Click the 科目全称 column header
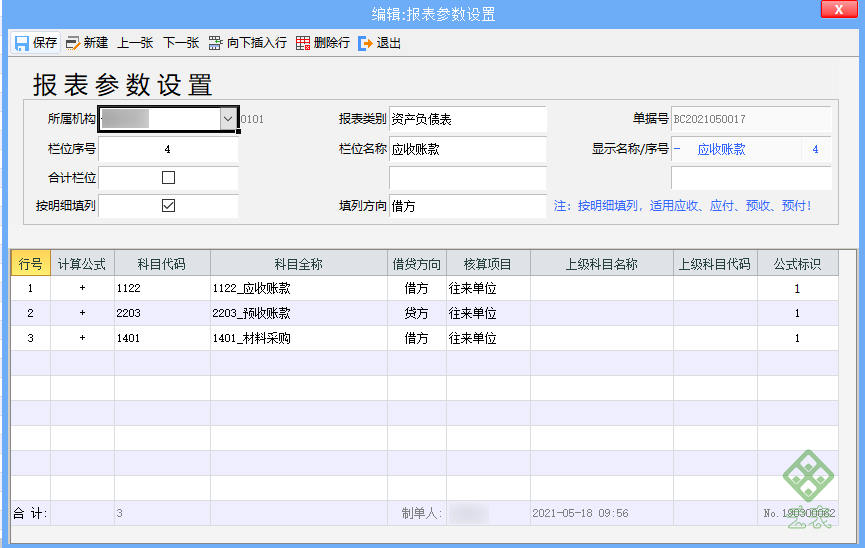The image size is (865, 548). (298, 264)
